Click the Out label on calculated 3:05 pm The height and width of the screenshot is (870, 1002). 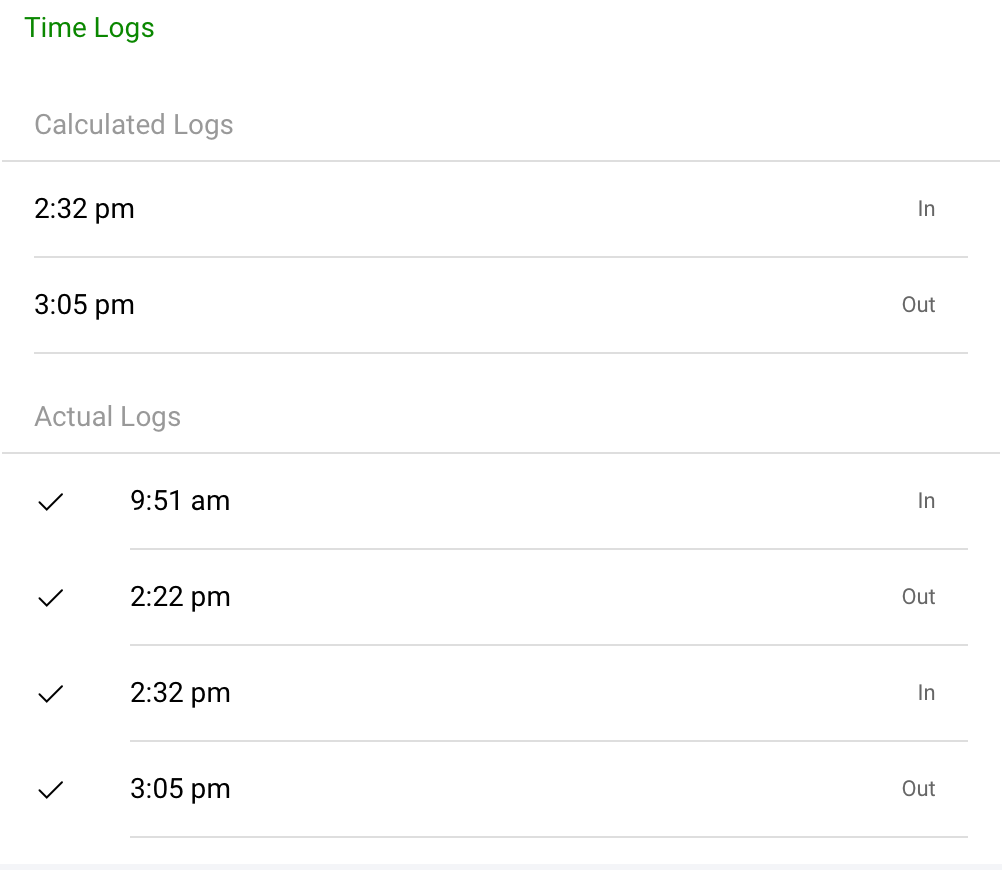click(x=918, y=305)
